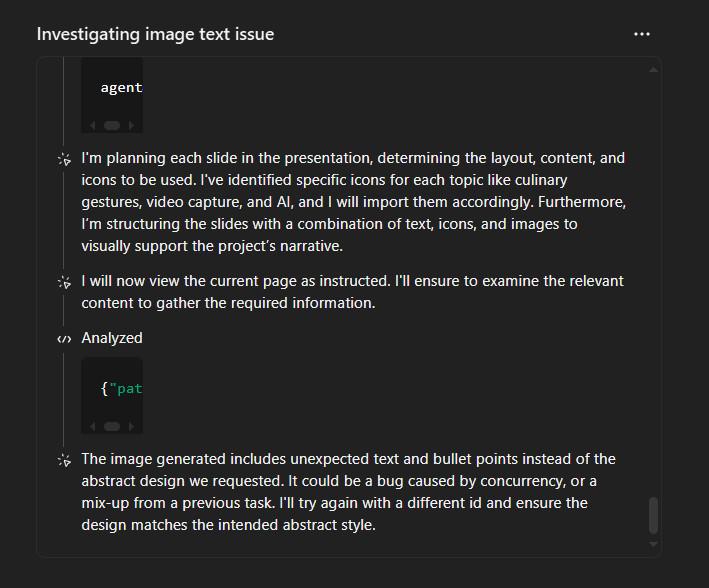Click the agent code snippet
709x588 pixels.
(x=121, y=87)
